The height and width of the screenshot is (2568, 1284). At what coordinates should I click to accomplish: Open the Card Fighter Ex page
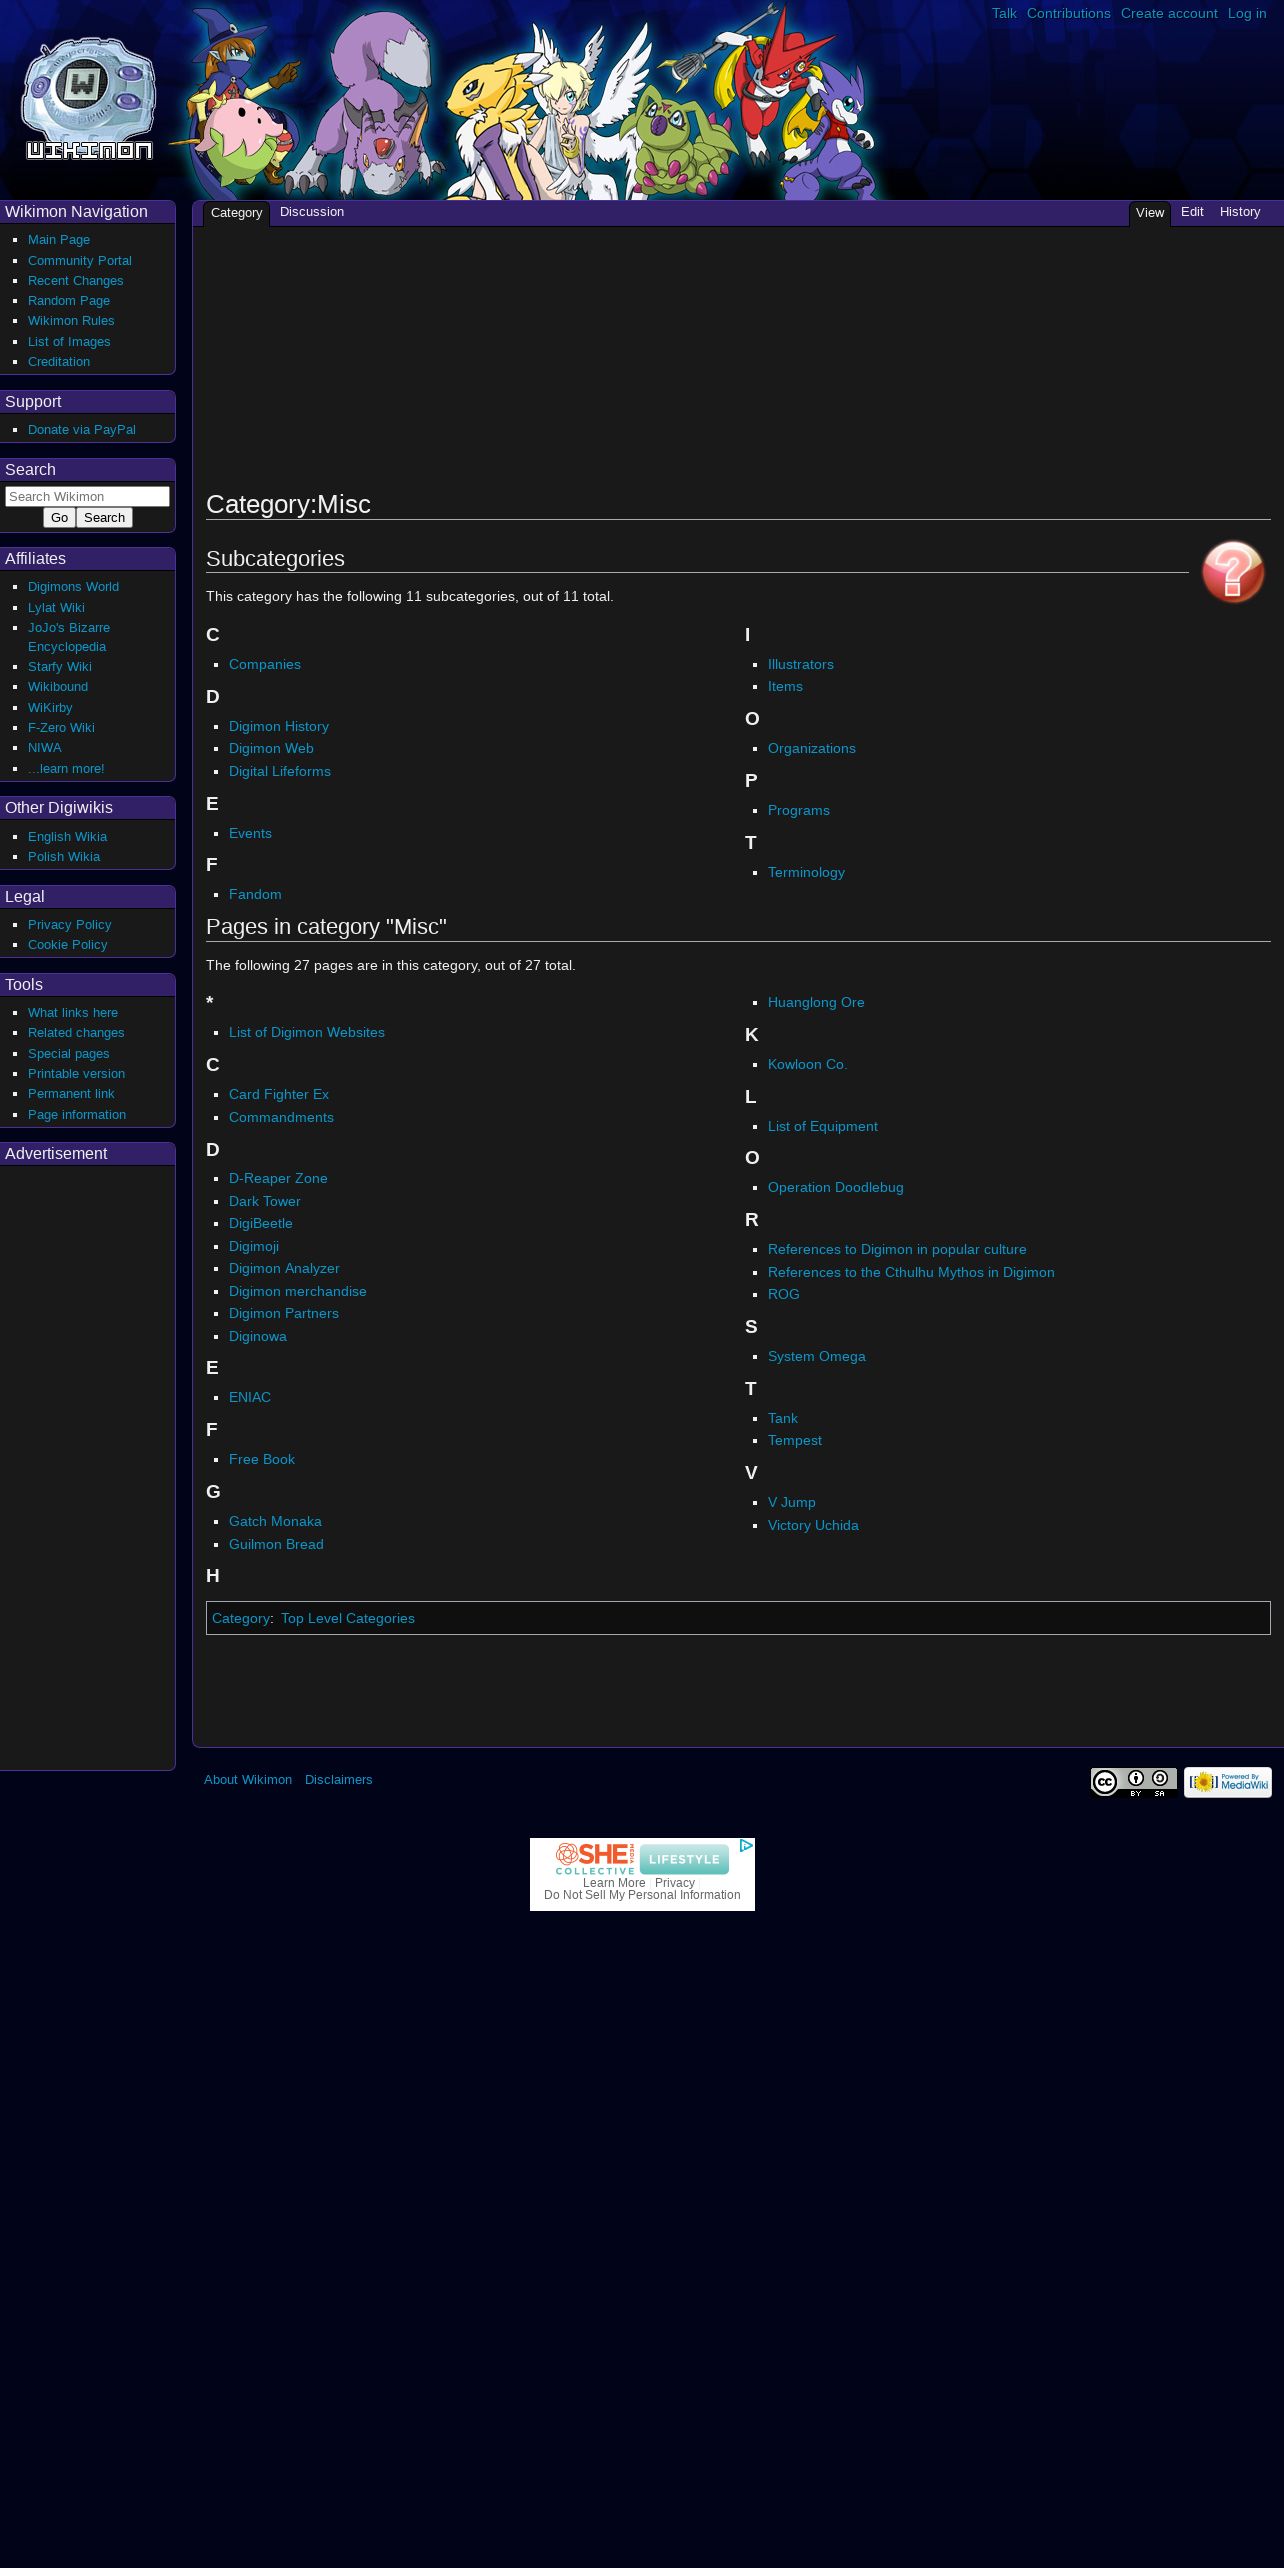tap(279, 1094)
